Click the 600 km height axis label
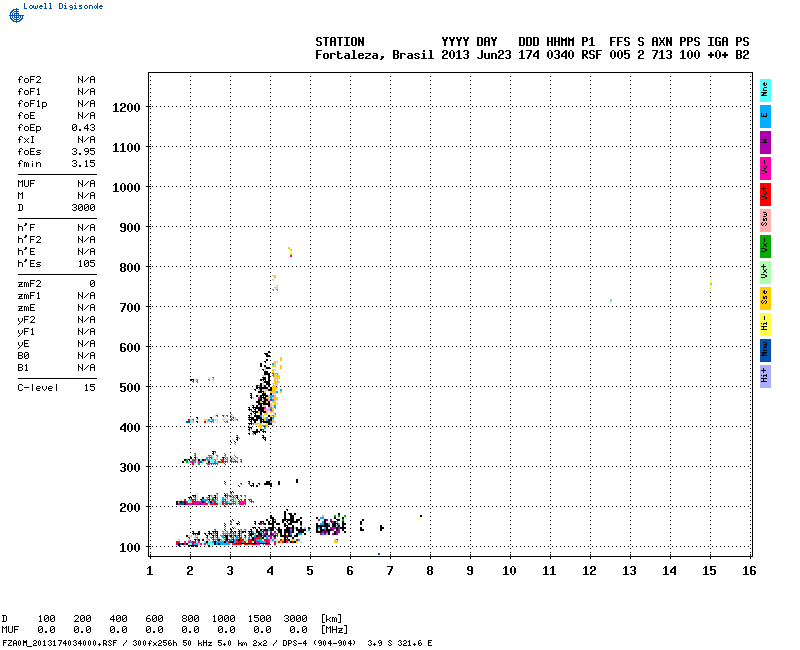The image size is (800, 650). [x=130, y=347]
